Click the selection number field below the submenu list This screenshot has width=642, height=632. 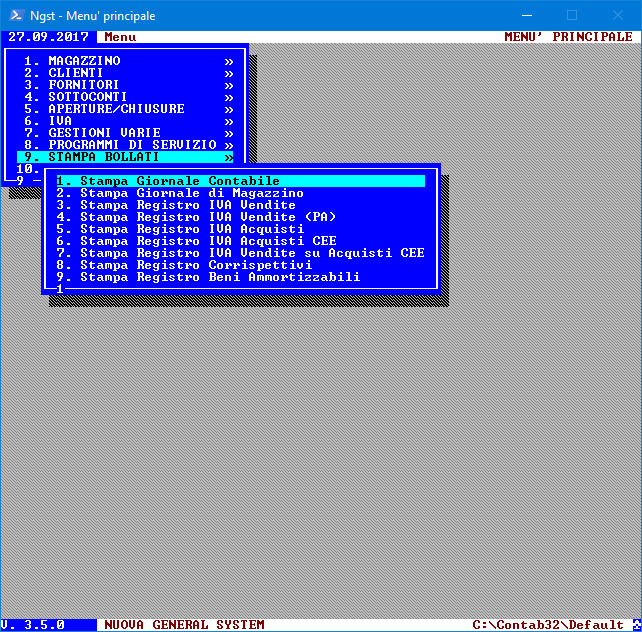click(61, 289)
